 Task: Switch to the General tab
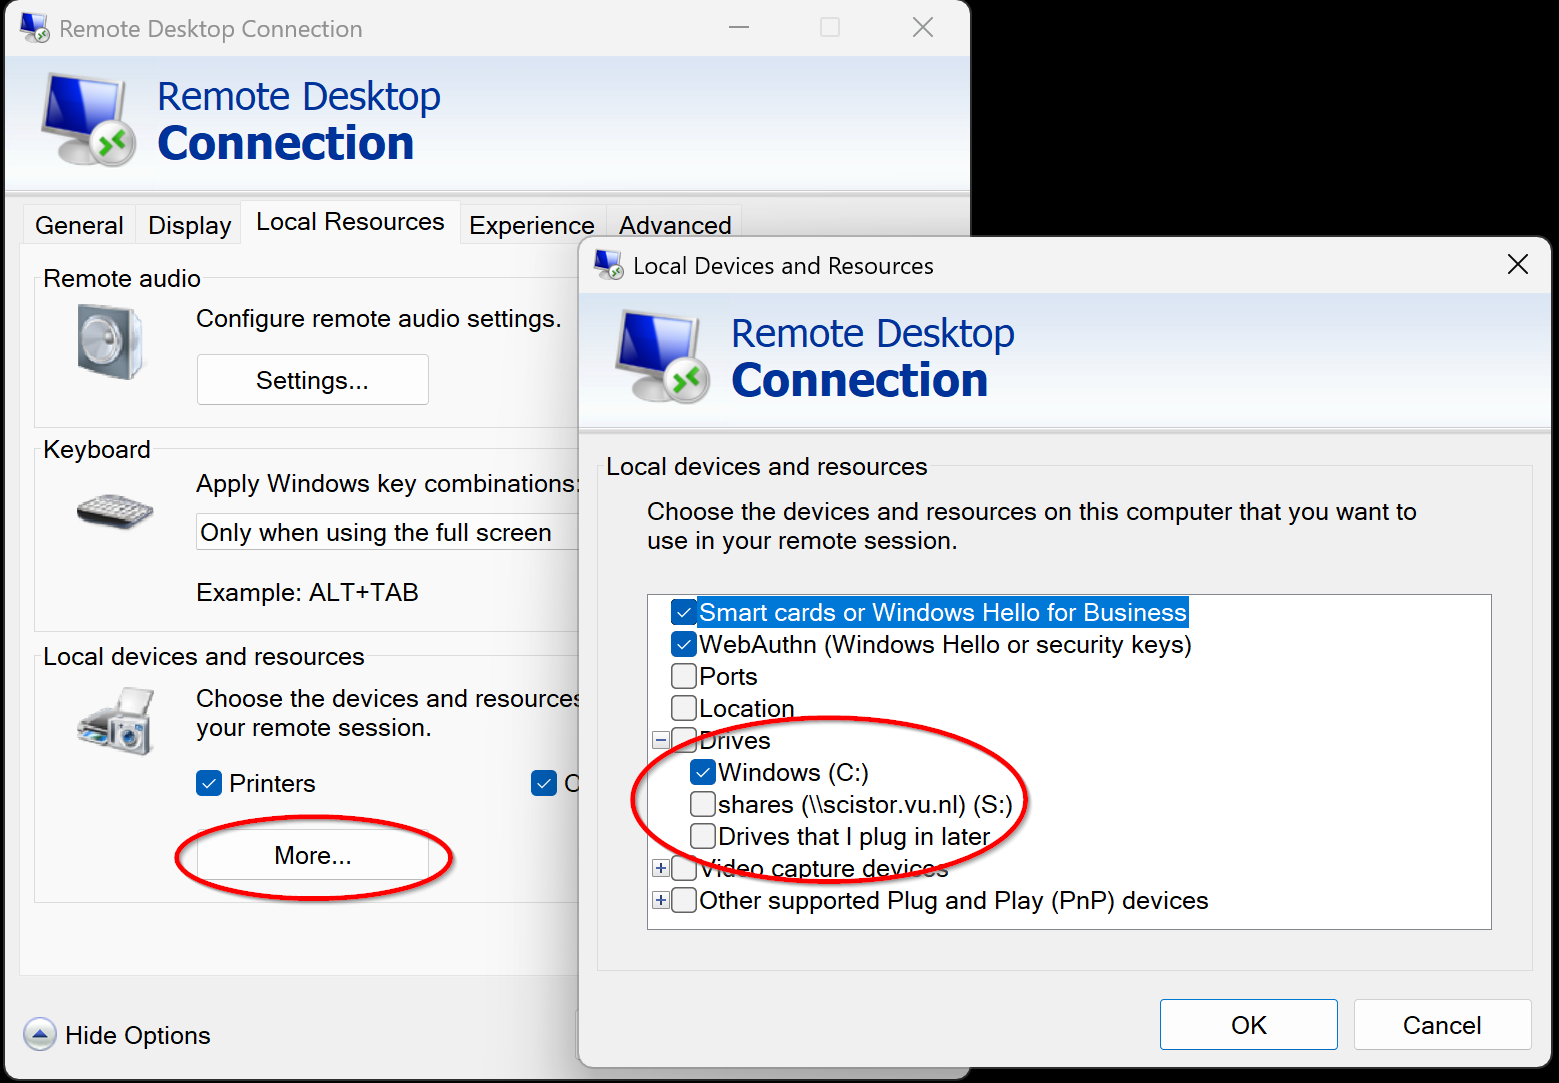[x=79, y=225]
